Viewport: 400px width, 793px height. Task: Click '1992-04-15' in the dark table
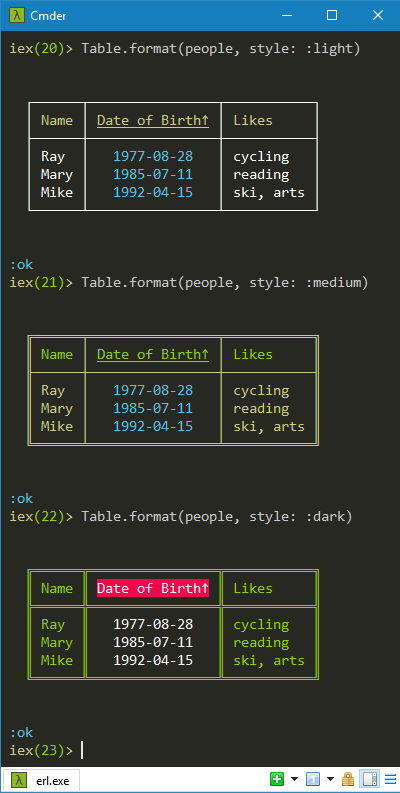[x=153, y=660]
